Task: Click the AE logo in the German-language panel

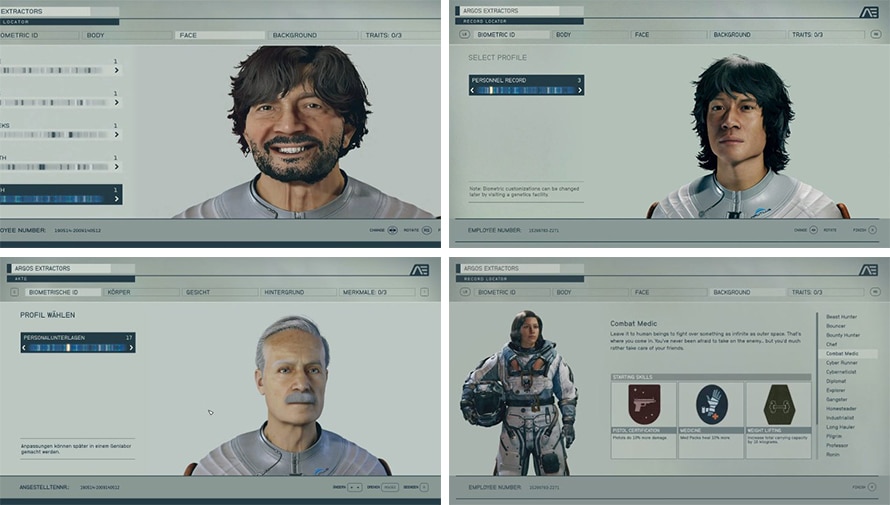Action: pyautogui.click(x=419, y=270)
